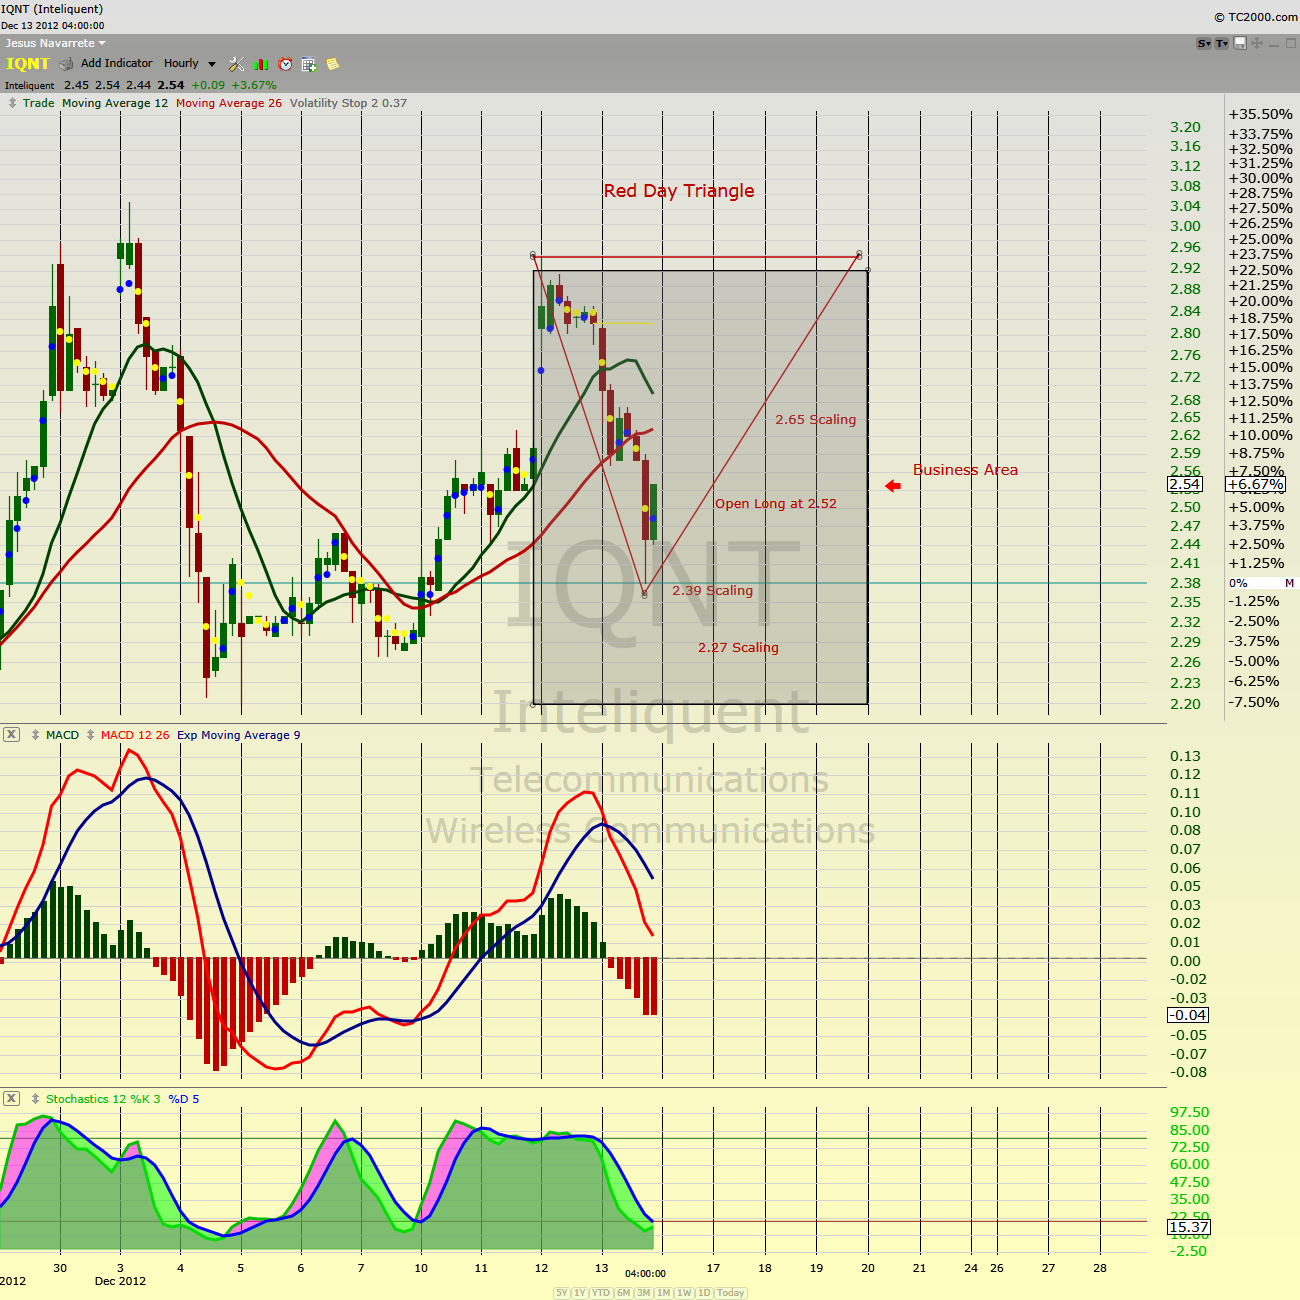Select the 2.27 Scaling annotation
The height and width of the screenshot is (1300, 1300).
click(x=738, y=648)
